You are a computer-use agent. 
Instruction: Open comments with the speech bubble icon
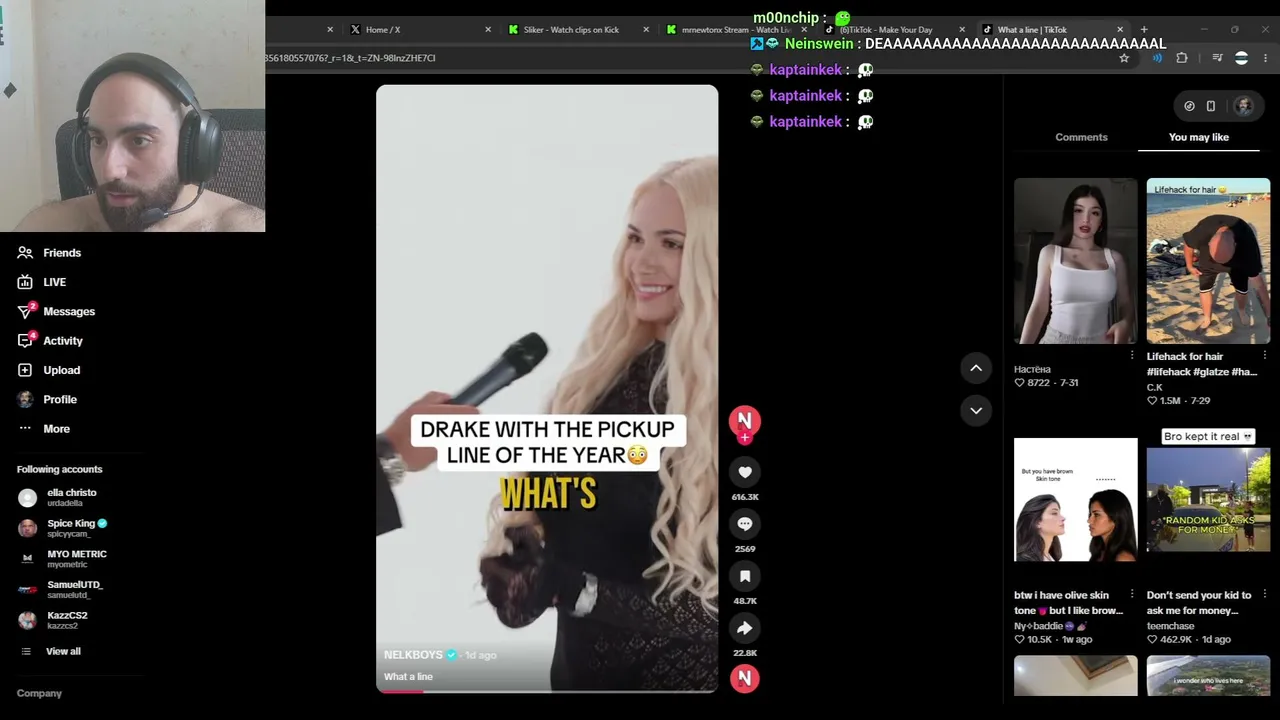pos(745,524)
